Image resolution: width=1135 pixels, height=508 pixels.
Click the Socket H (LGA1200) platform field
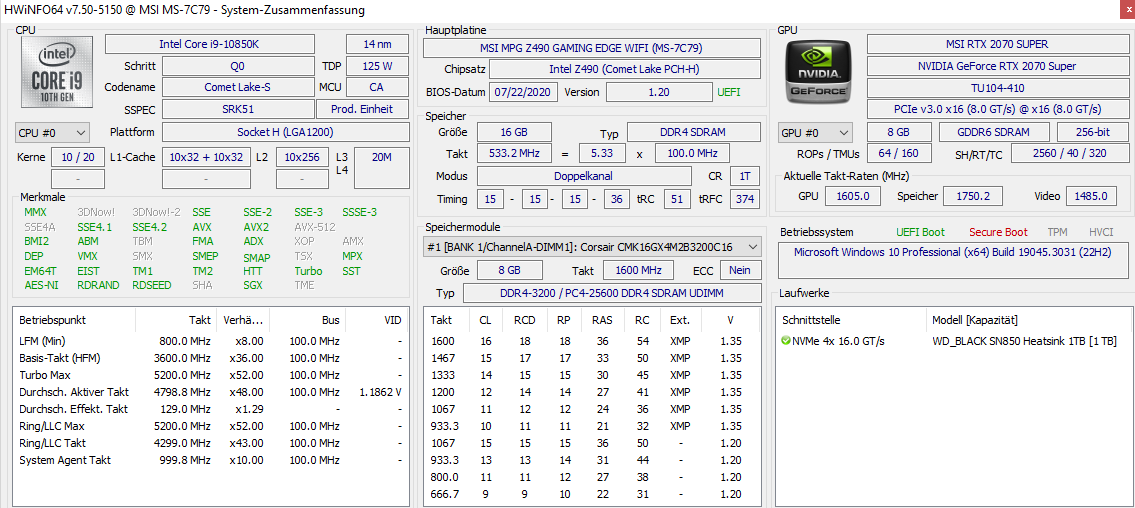pyautogui.click(x=285, y=132)
